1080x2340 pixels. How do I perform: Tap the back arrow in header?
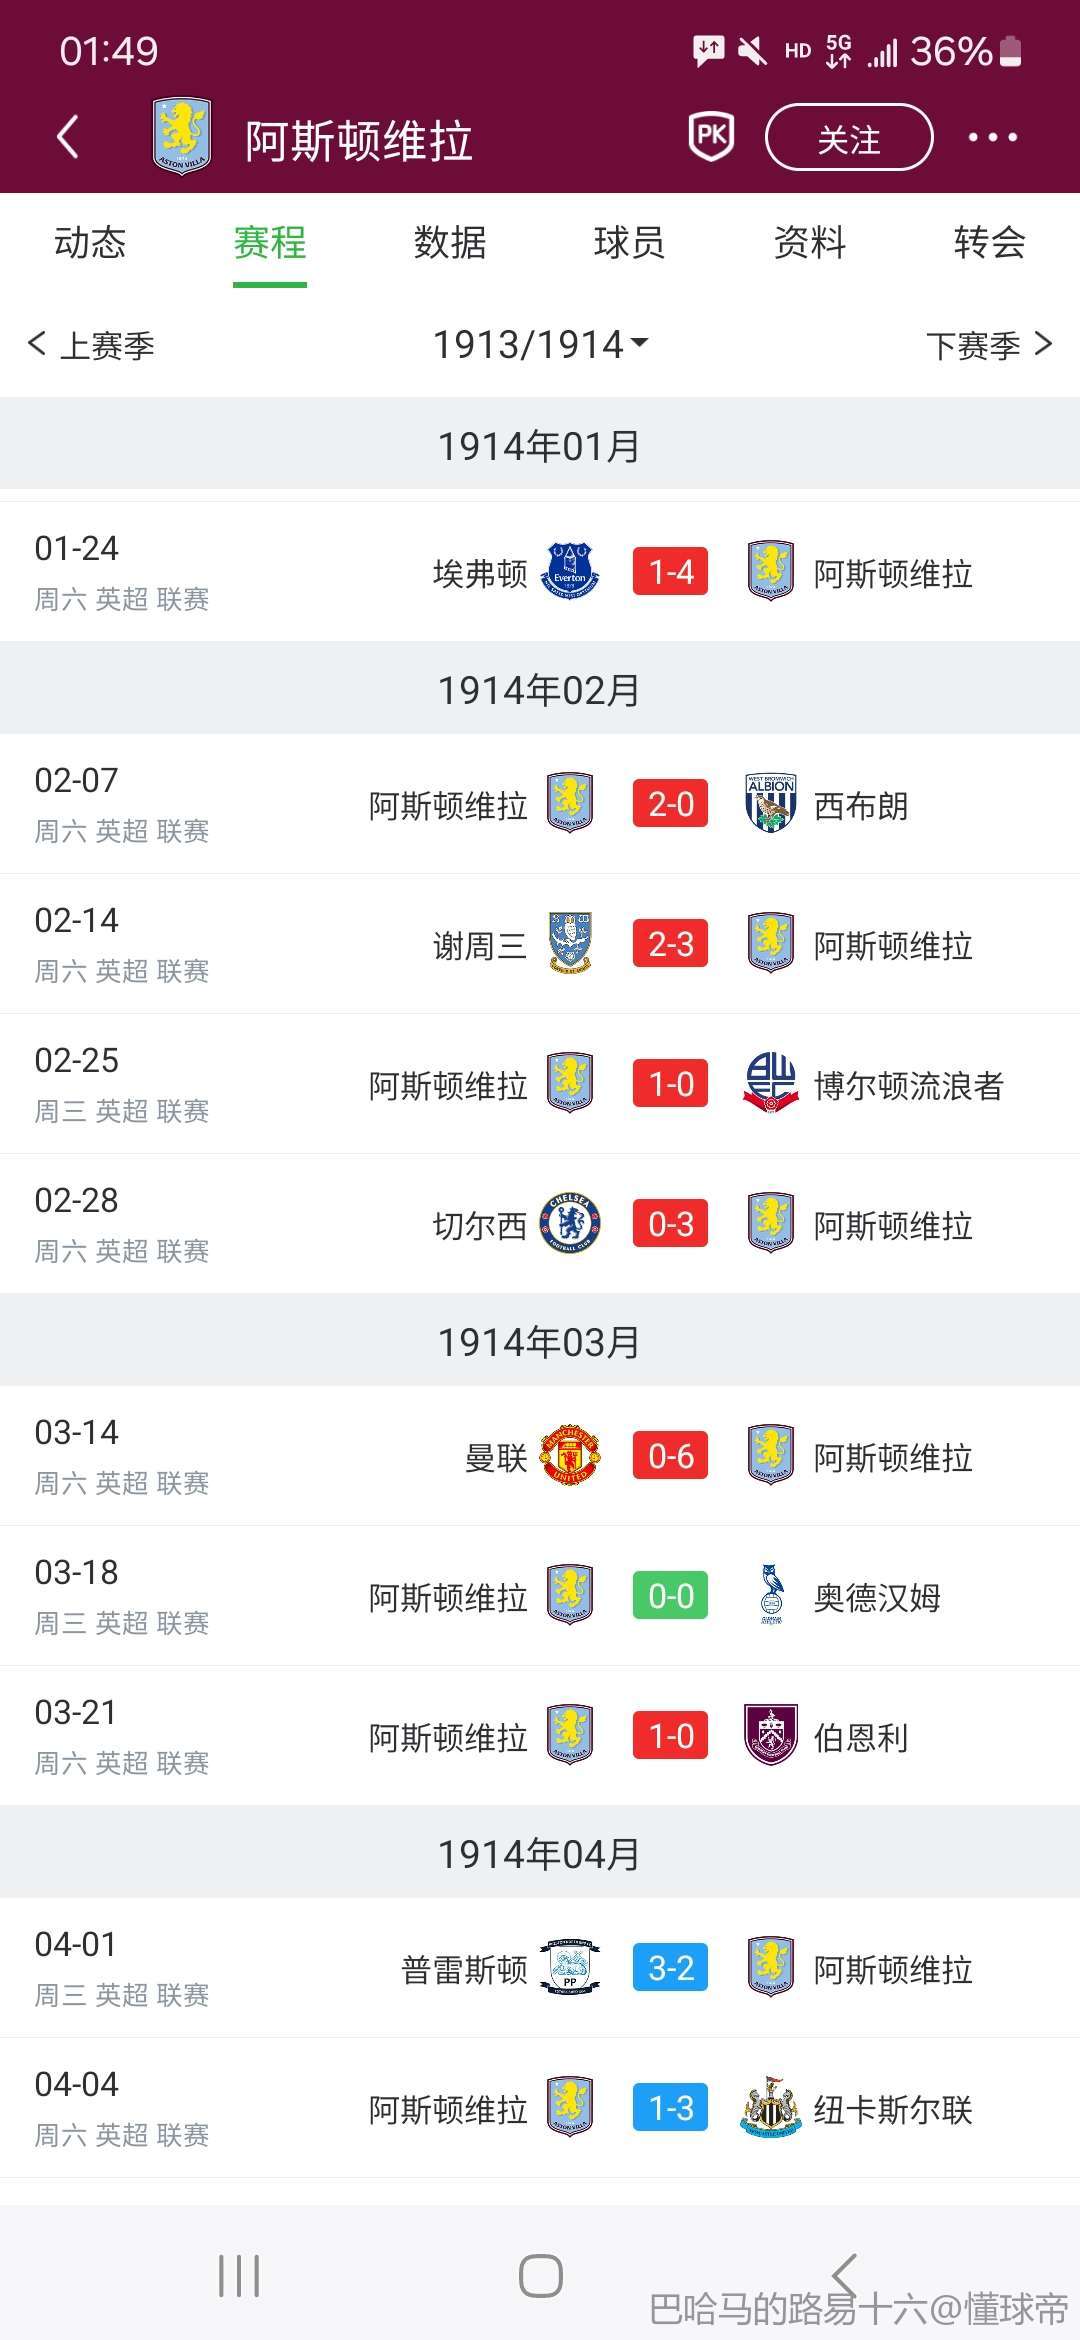(x=68, y=137)
